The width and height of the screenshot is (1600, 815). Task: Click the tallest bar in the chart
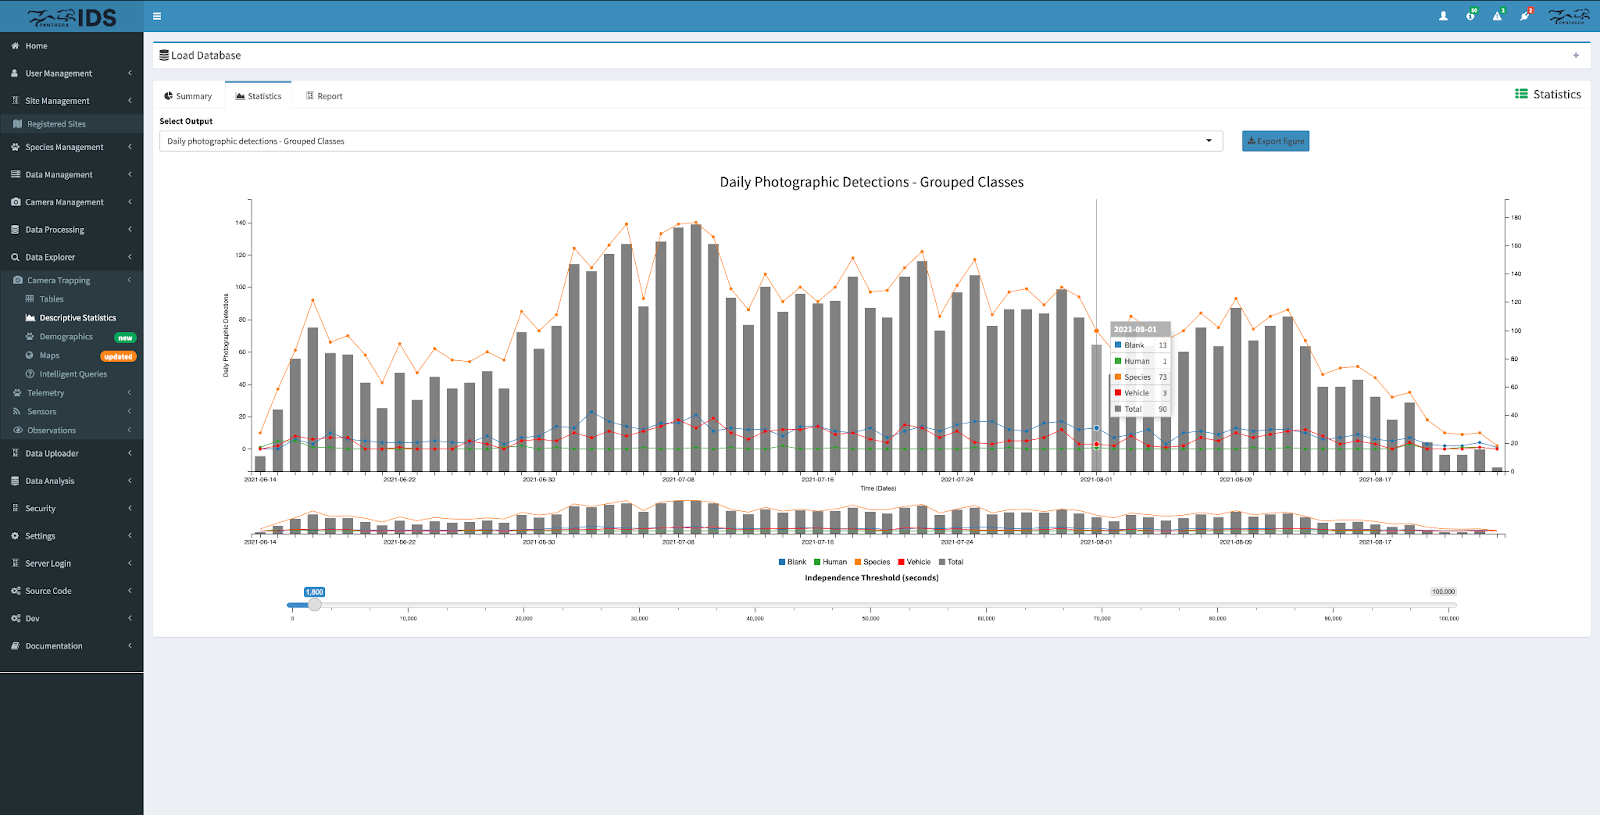696,347
